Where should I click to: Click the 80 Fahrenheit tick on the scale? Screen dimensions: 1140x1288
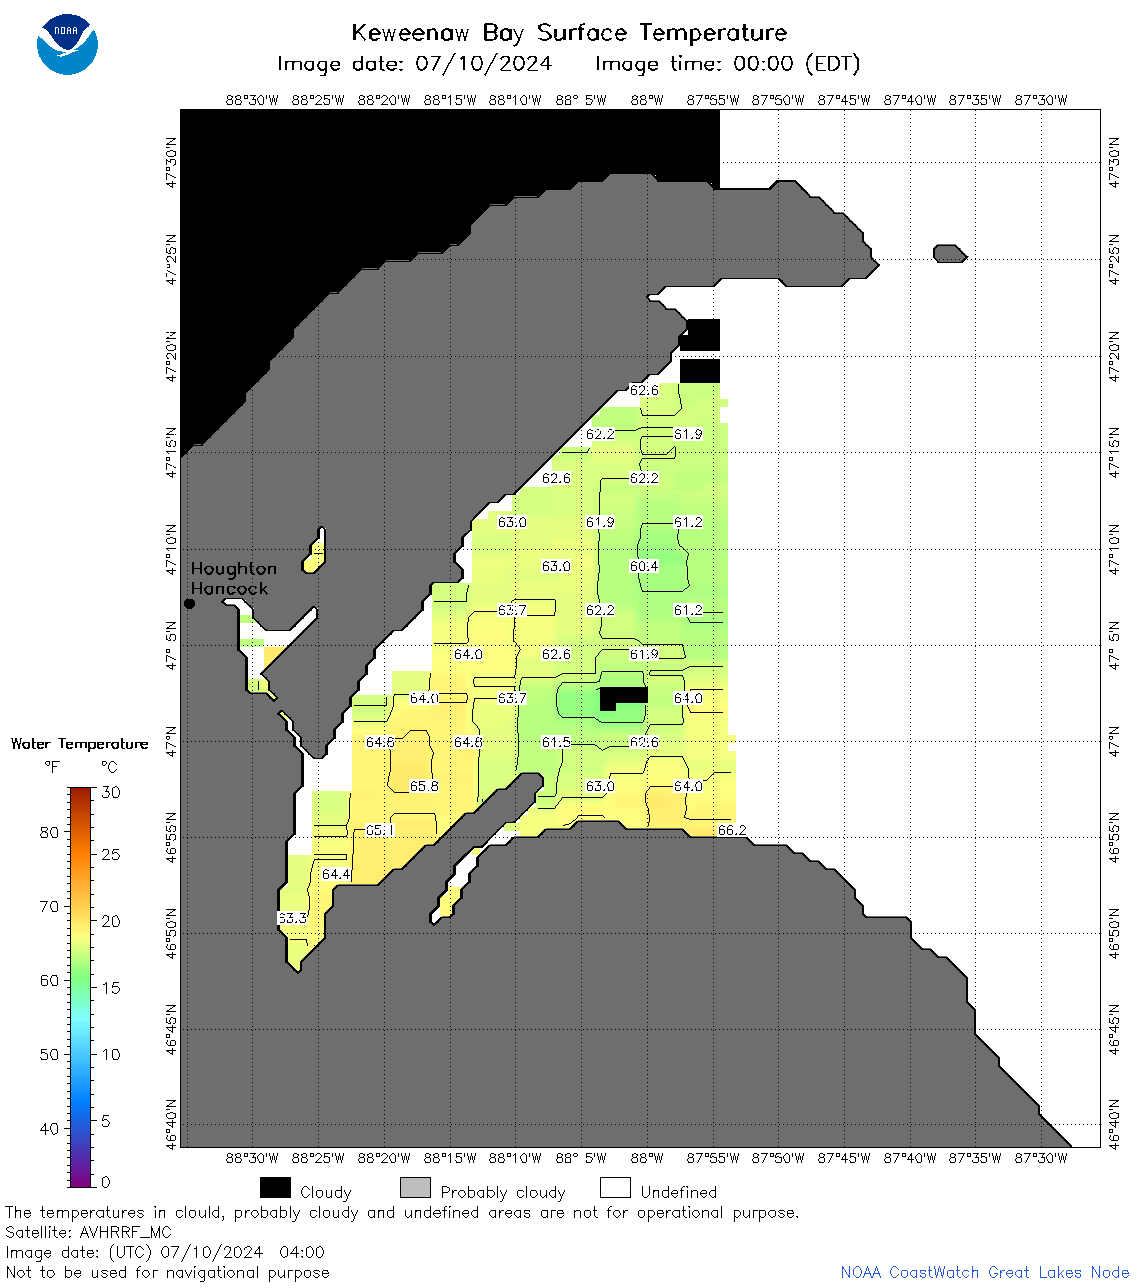49,832
